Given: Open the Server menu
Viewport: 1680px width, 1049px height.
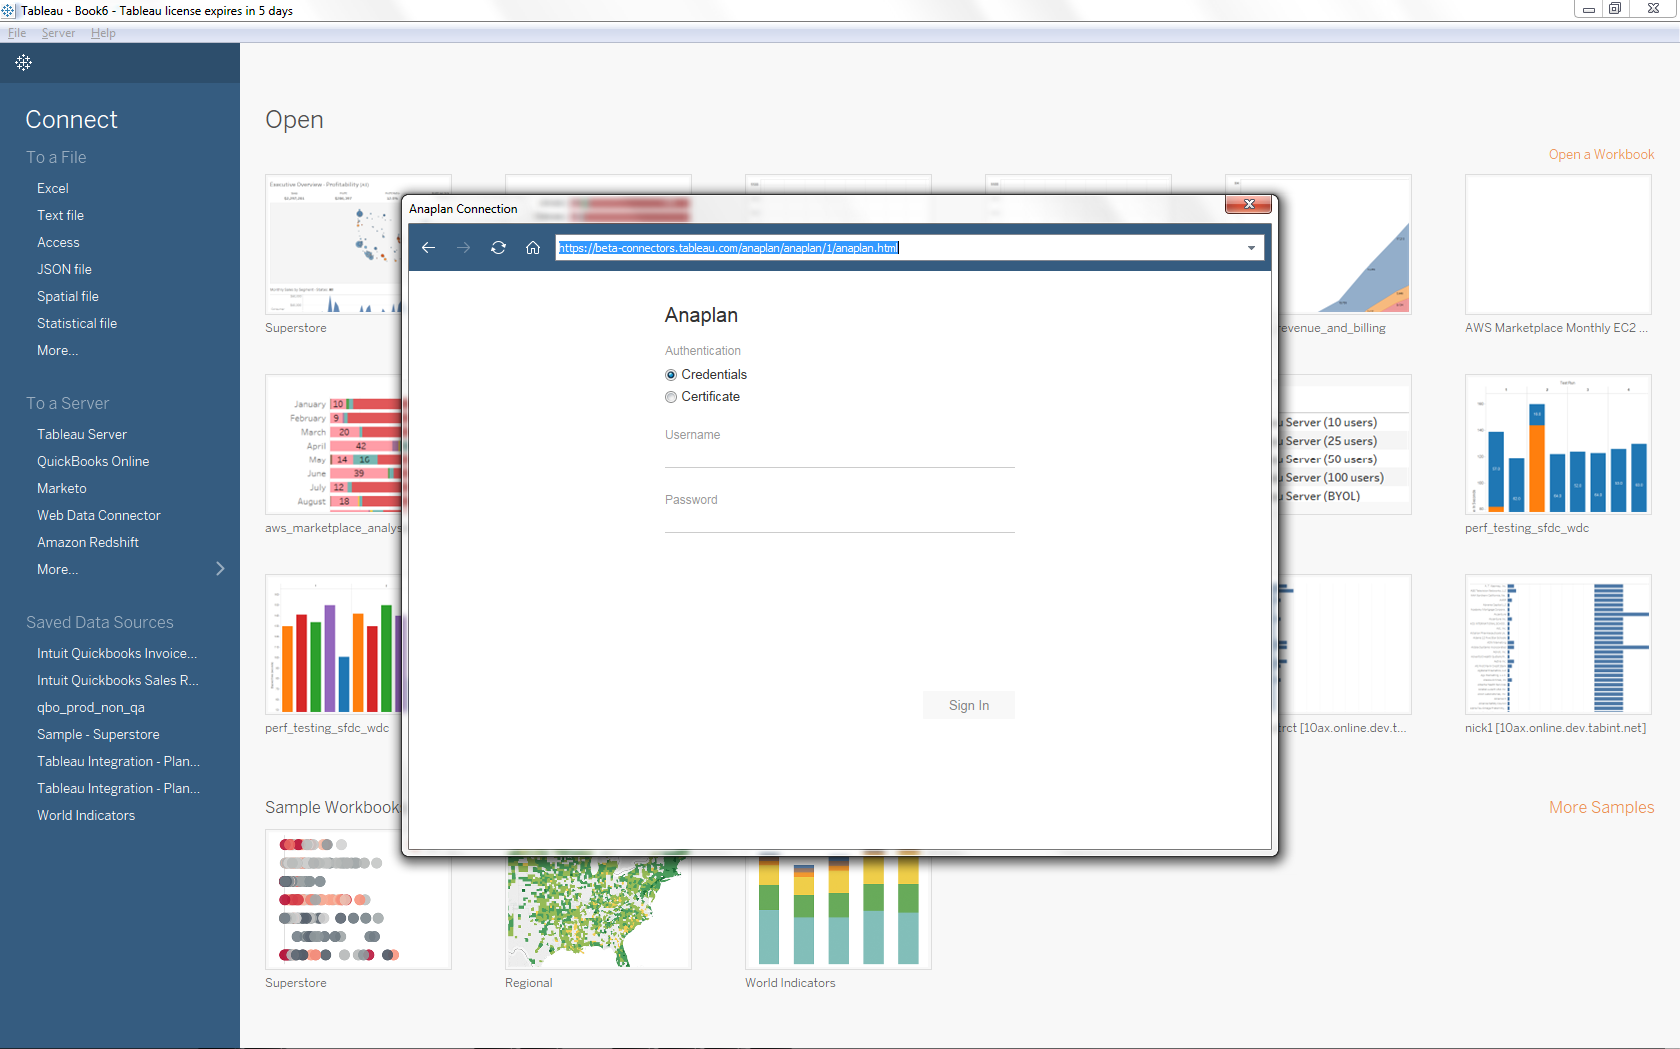Looking at the screenshot, I should coord(58,33).
